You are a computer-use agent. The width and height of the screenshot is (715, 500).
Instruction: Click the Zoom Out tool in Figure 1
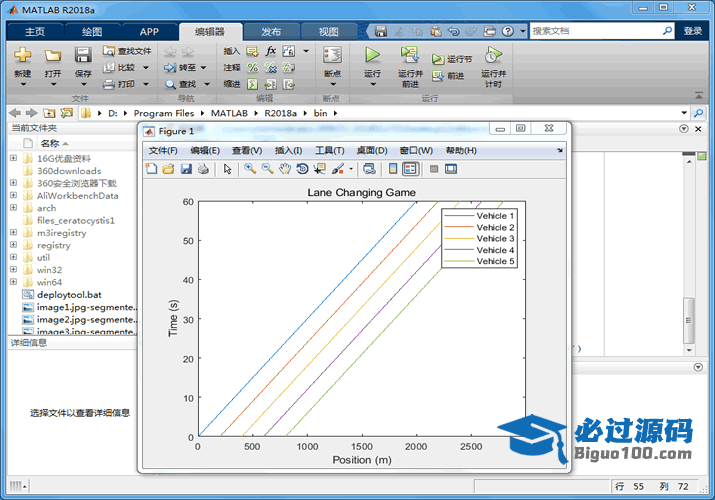[268, 169]
